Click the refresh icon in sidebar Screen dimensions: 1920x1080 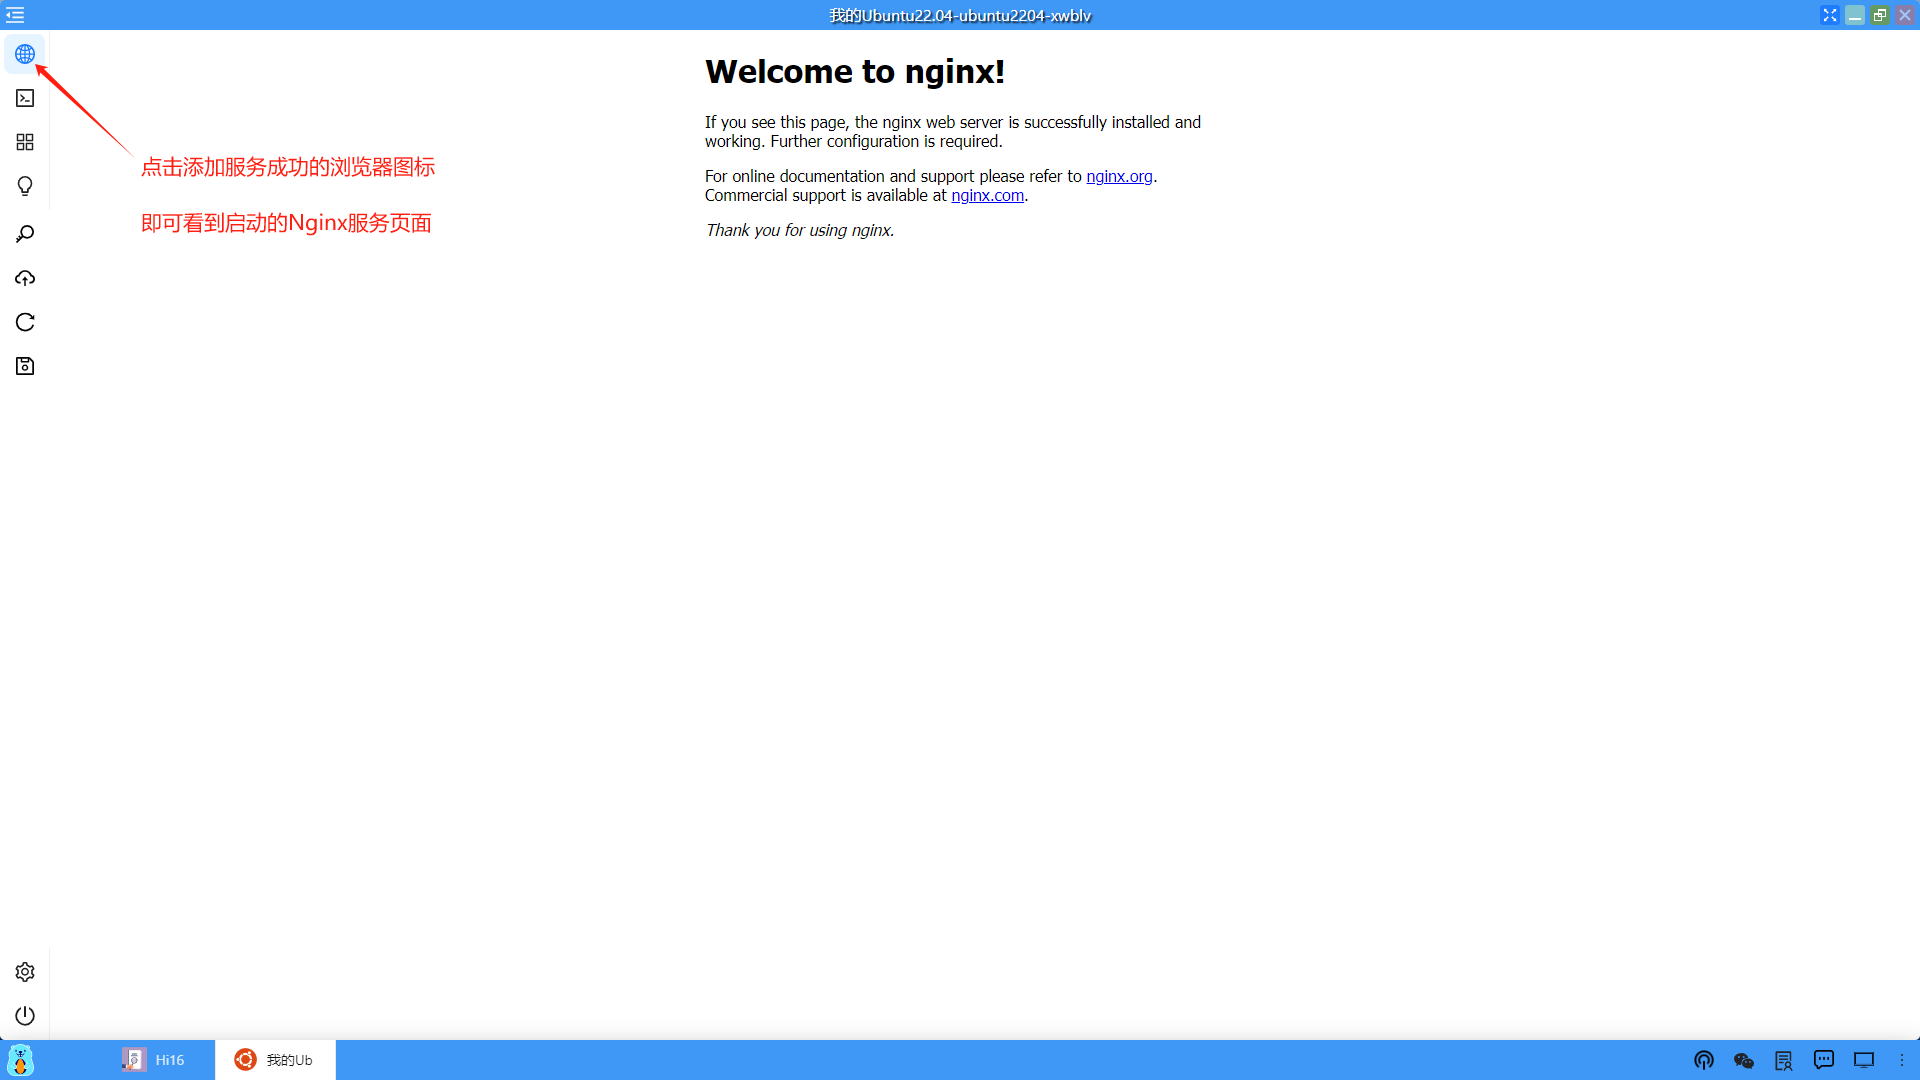[25, 322]
